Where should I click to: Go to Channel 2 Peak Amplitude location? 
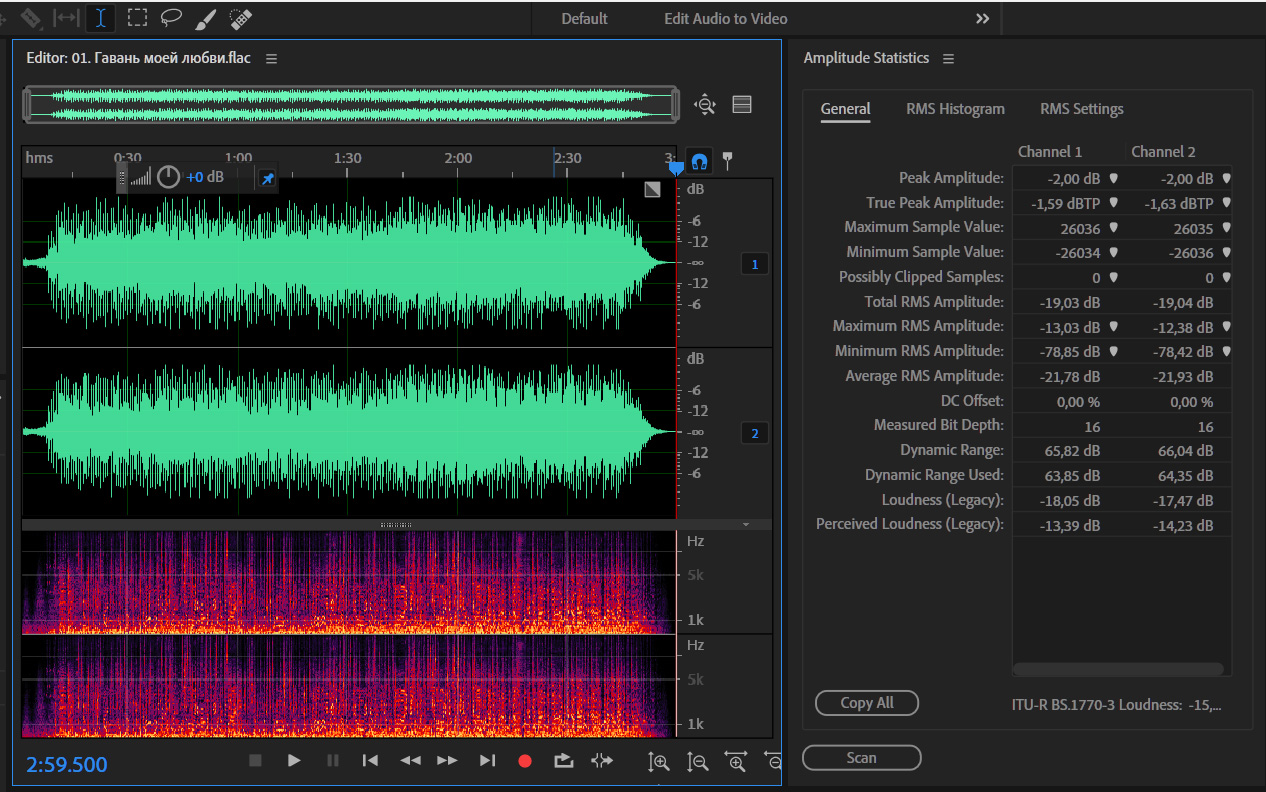1226,178
